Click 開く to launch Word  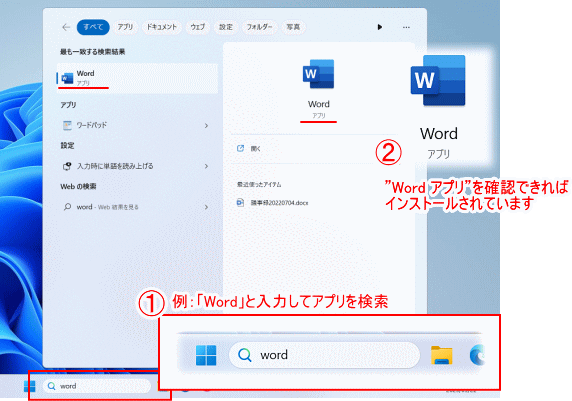[x=249, y=149]
